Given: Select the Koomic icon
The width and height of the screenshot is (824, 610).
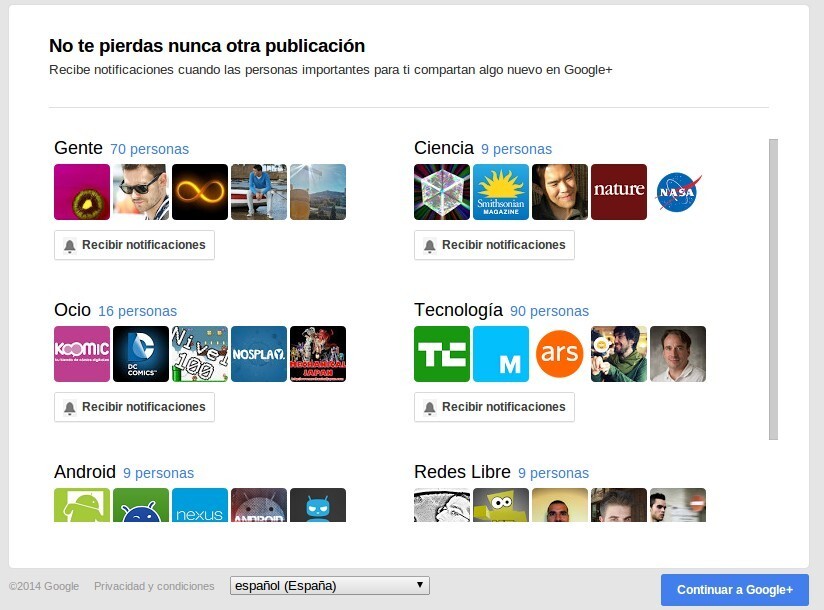Looking at the screenshot, I should (82, 354).
